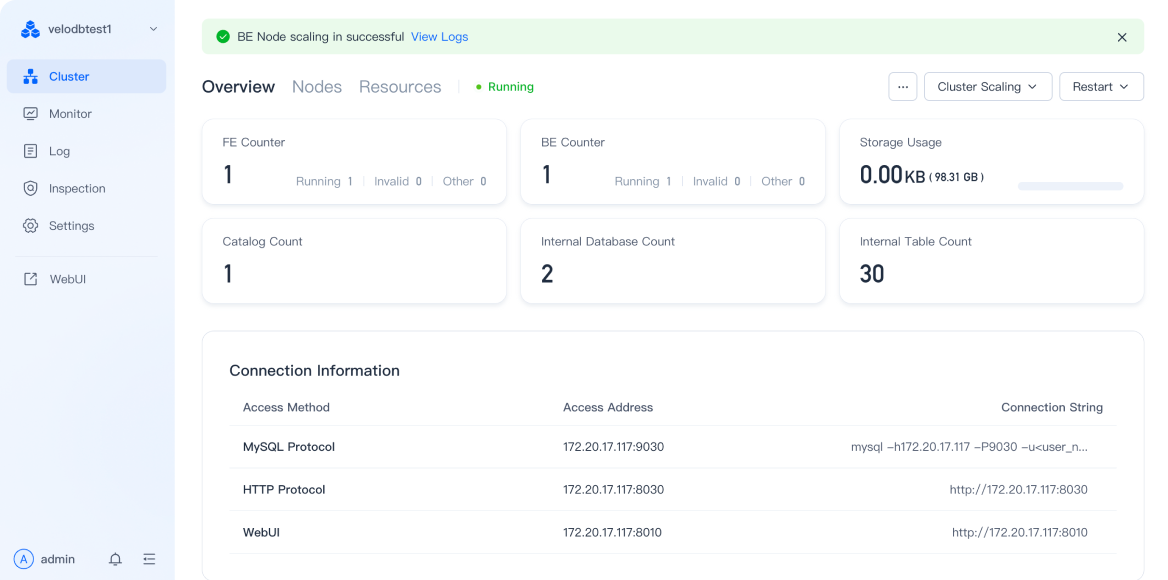Click the green success checkmark icon
1168x580 pixels.
pyautogui.click(x=223, y=36)
